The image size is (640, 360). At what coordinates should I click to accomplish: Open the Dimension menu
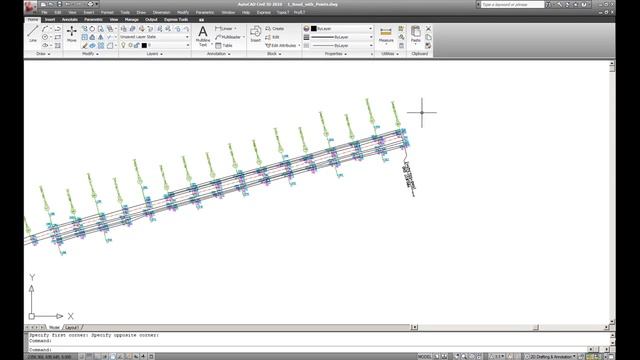pyautogui.click(x=161, y=12)
